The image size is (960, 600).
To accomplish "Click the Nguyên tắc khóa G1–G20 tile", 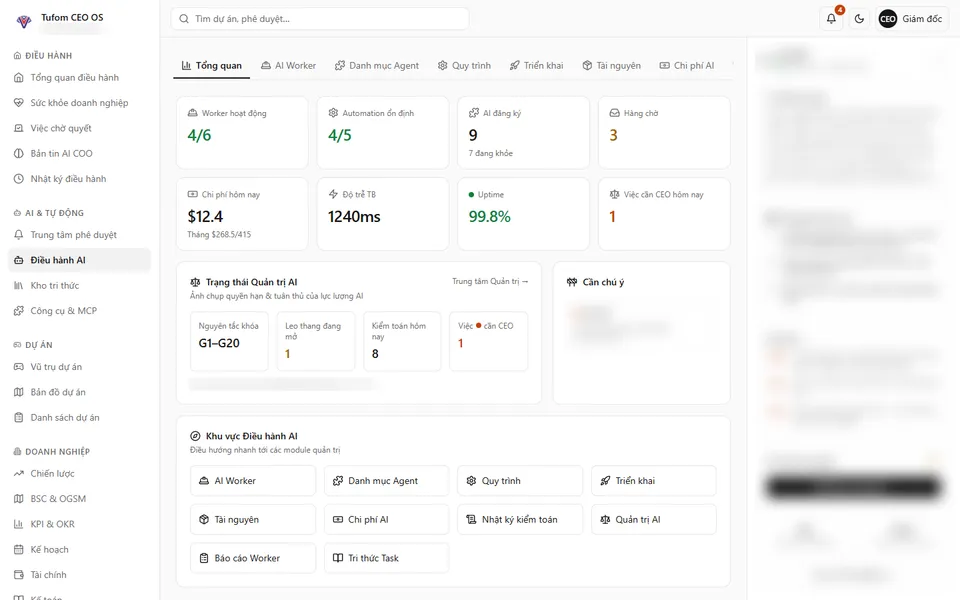I will [x=229, y=342].
